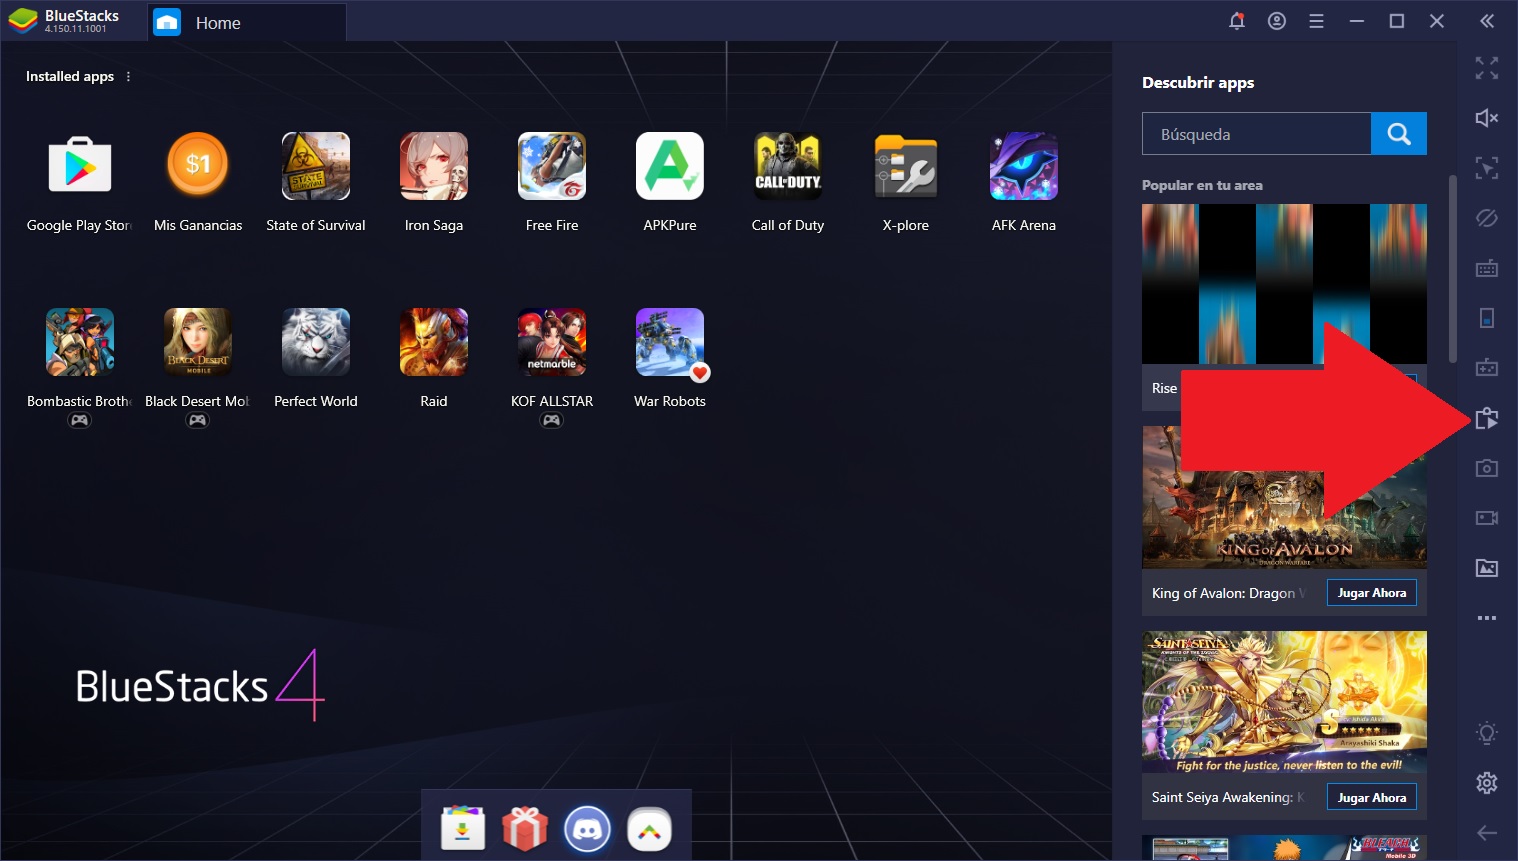Image resolution: width=1518 pixels, height=861 pixels.
Task: Toggle mouse cursor lock icon in sidebar
Action: pos(1487,168)
